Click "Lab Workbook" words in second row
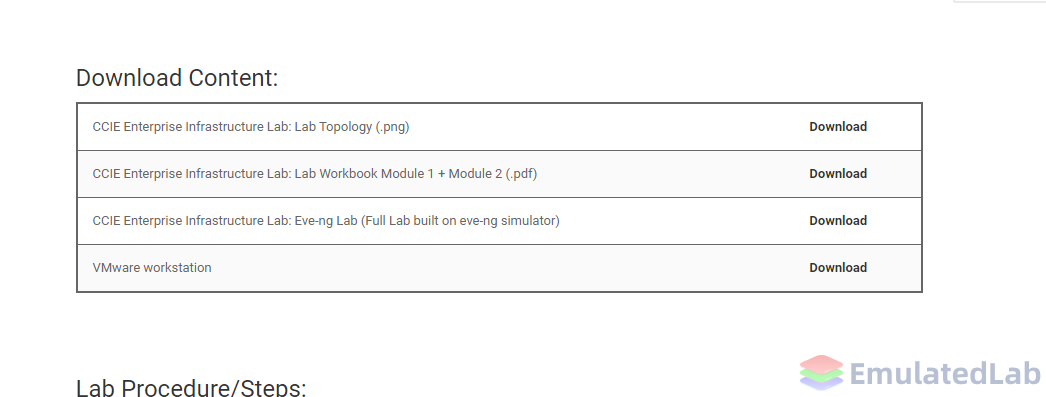This screenshot has height=397, width=1046. (336, 173)
